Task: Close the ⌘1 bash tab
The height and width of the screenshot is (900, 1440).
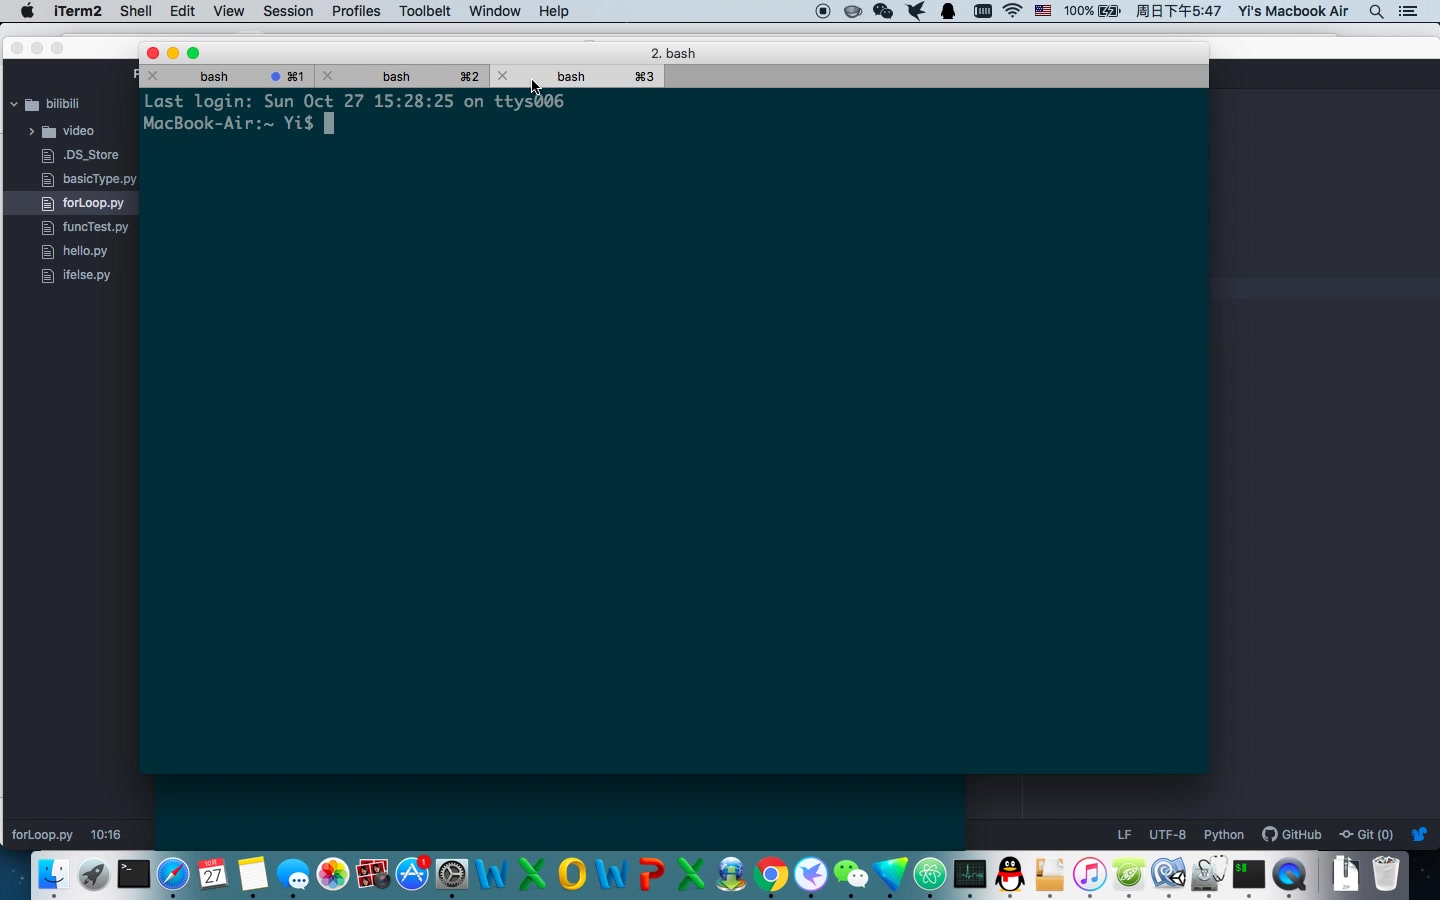Action: (x=153, y=76)
